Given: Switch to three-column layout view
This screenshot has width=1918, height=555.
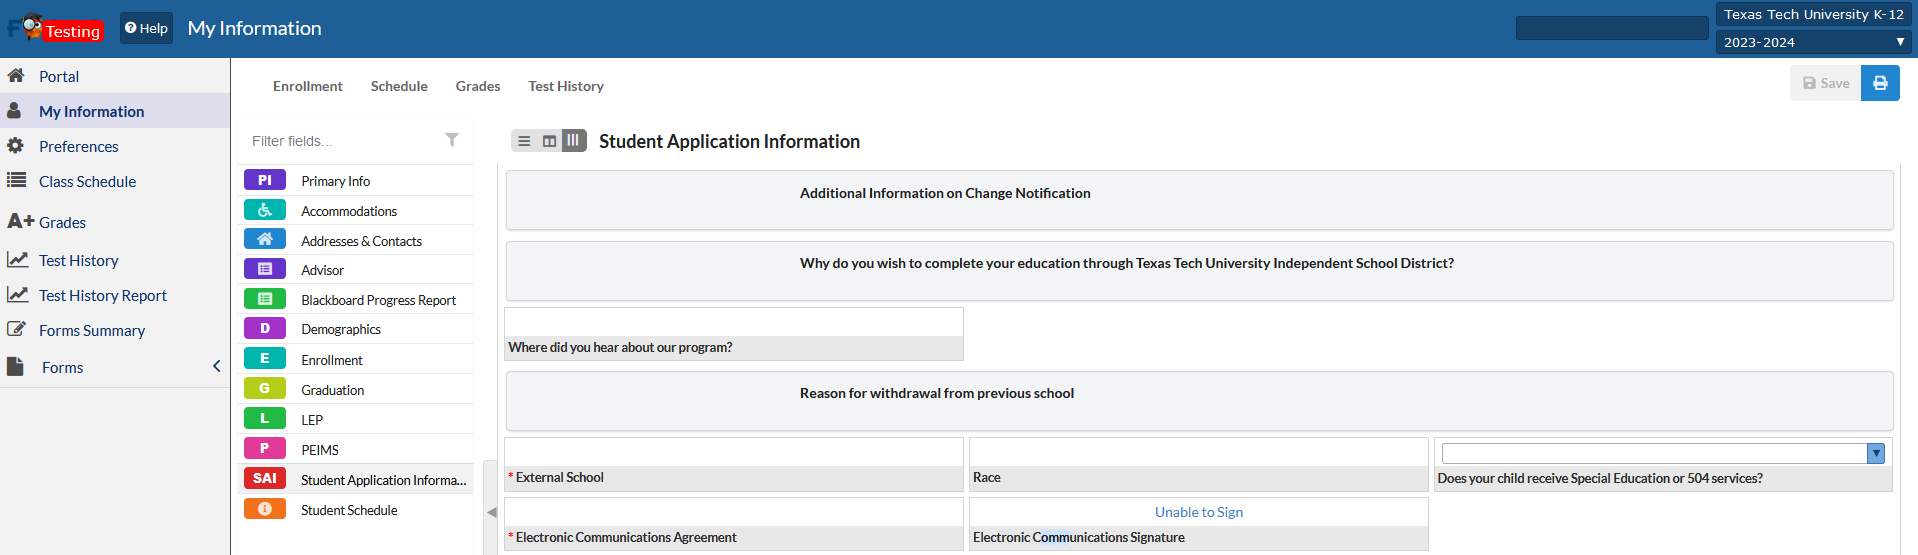Looking at the screenshot, I should coord(574,140).
